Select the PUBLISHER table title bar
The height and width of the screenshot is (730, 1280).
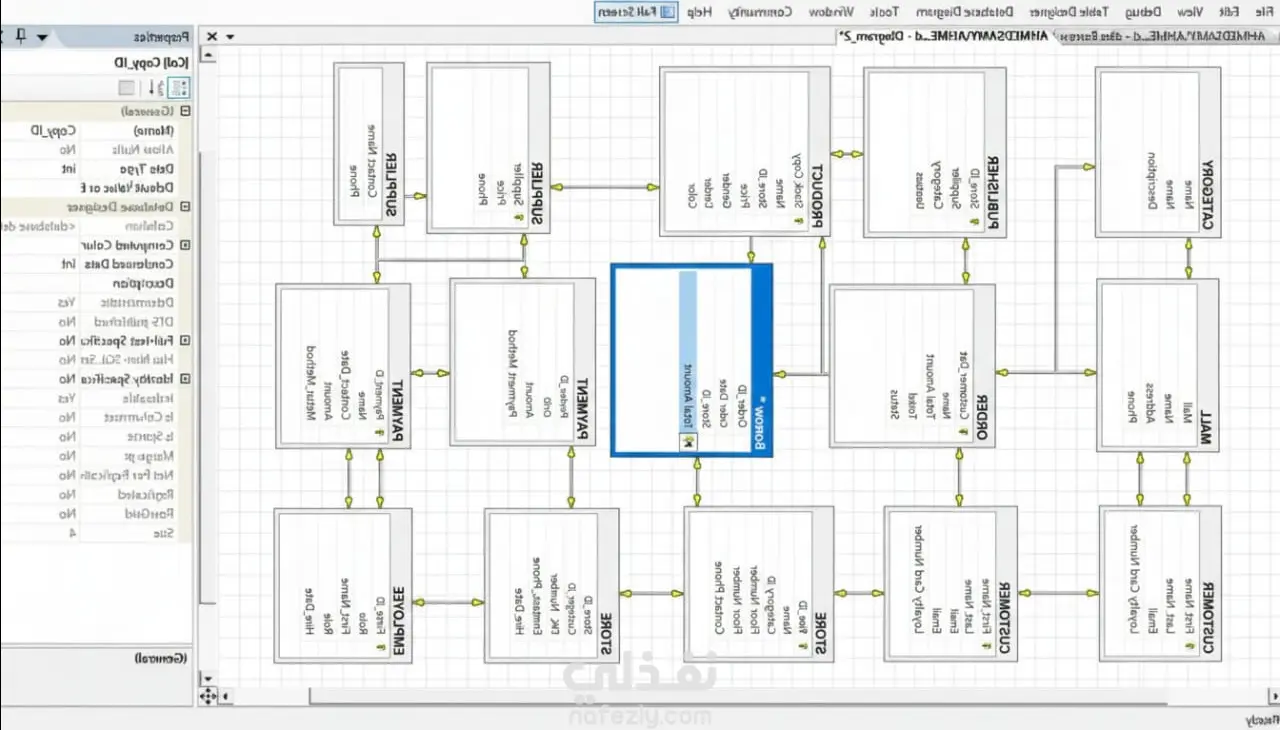coord(993,152)
